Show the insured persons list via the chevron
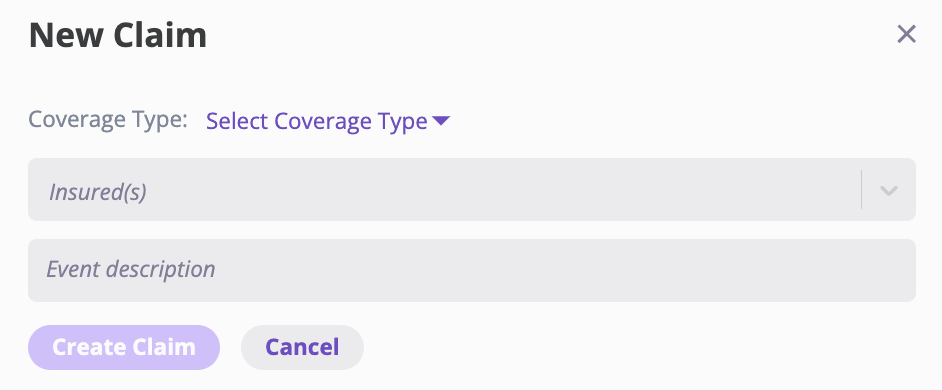The height and width of the screenshot is (390, 942). tap(889, 190)
